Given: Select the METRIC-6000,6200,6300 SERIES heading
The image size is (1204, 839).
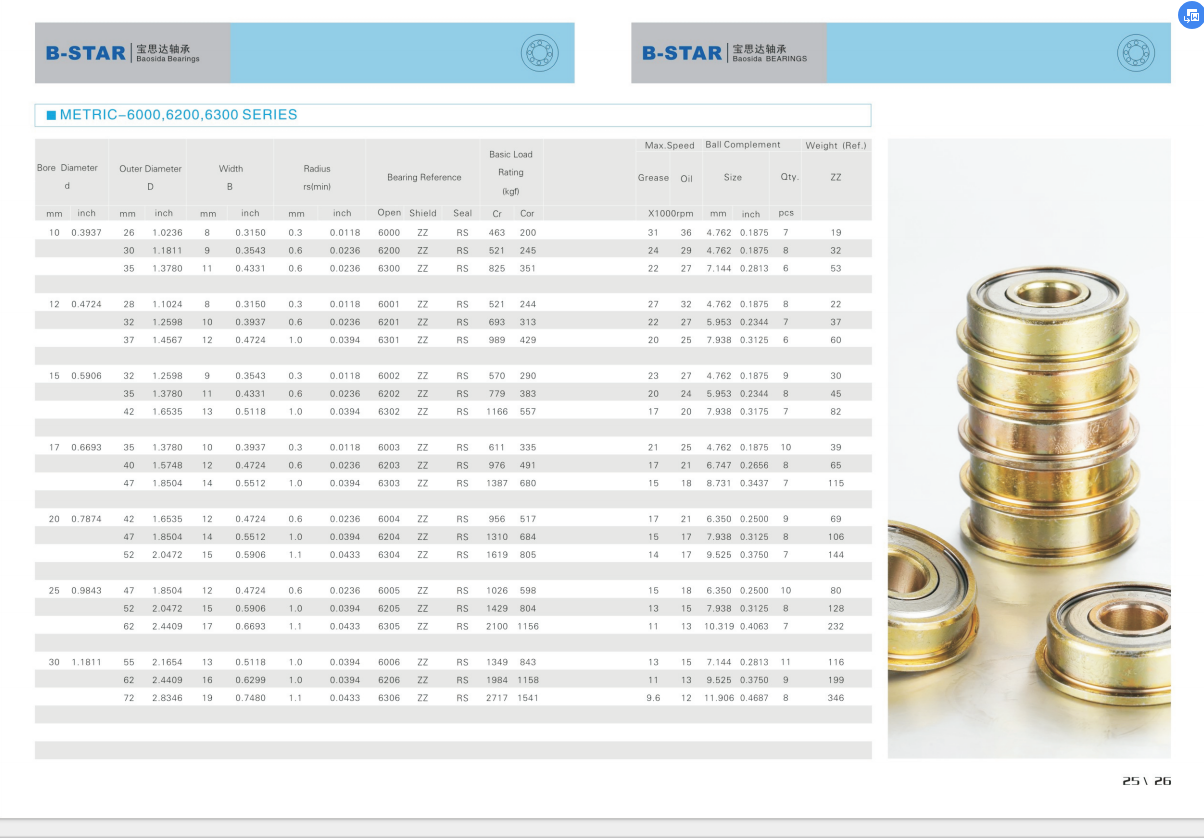Looking at the screenshot, I should pyautogui.click(x=178, y=115).
